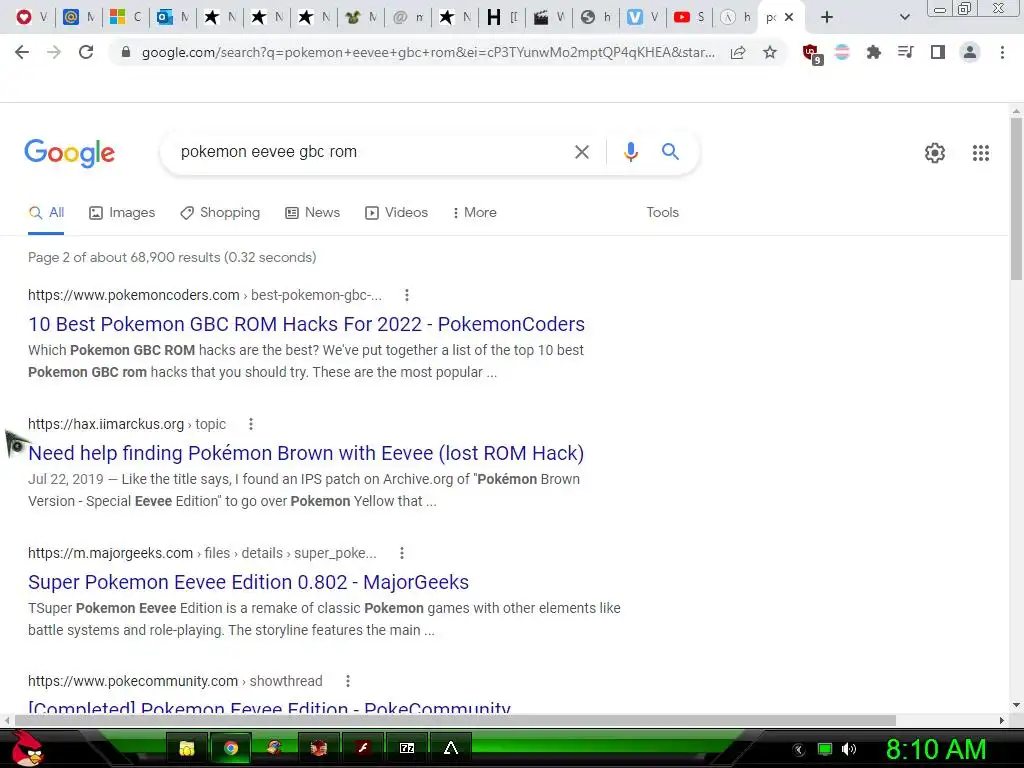Click the green monitor tray icon
This screenshot has height=768, width=1024.
point(825,749)
